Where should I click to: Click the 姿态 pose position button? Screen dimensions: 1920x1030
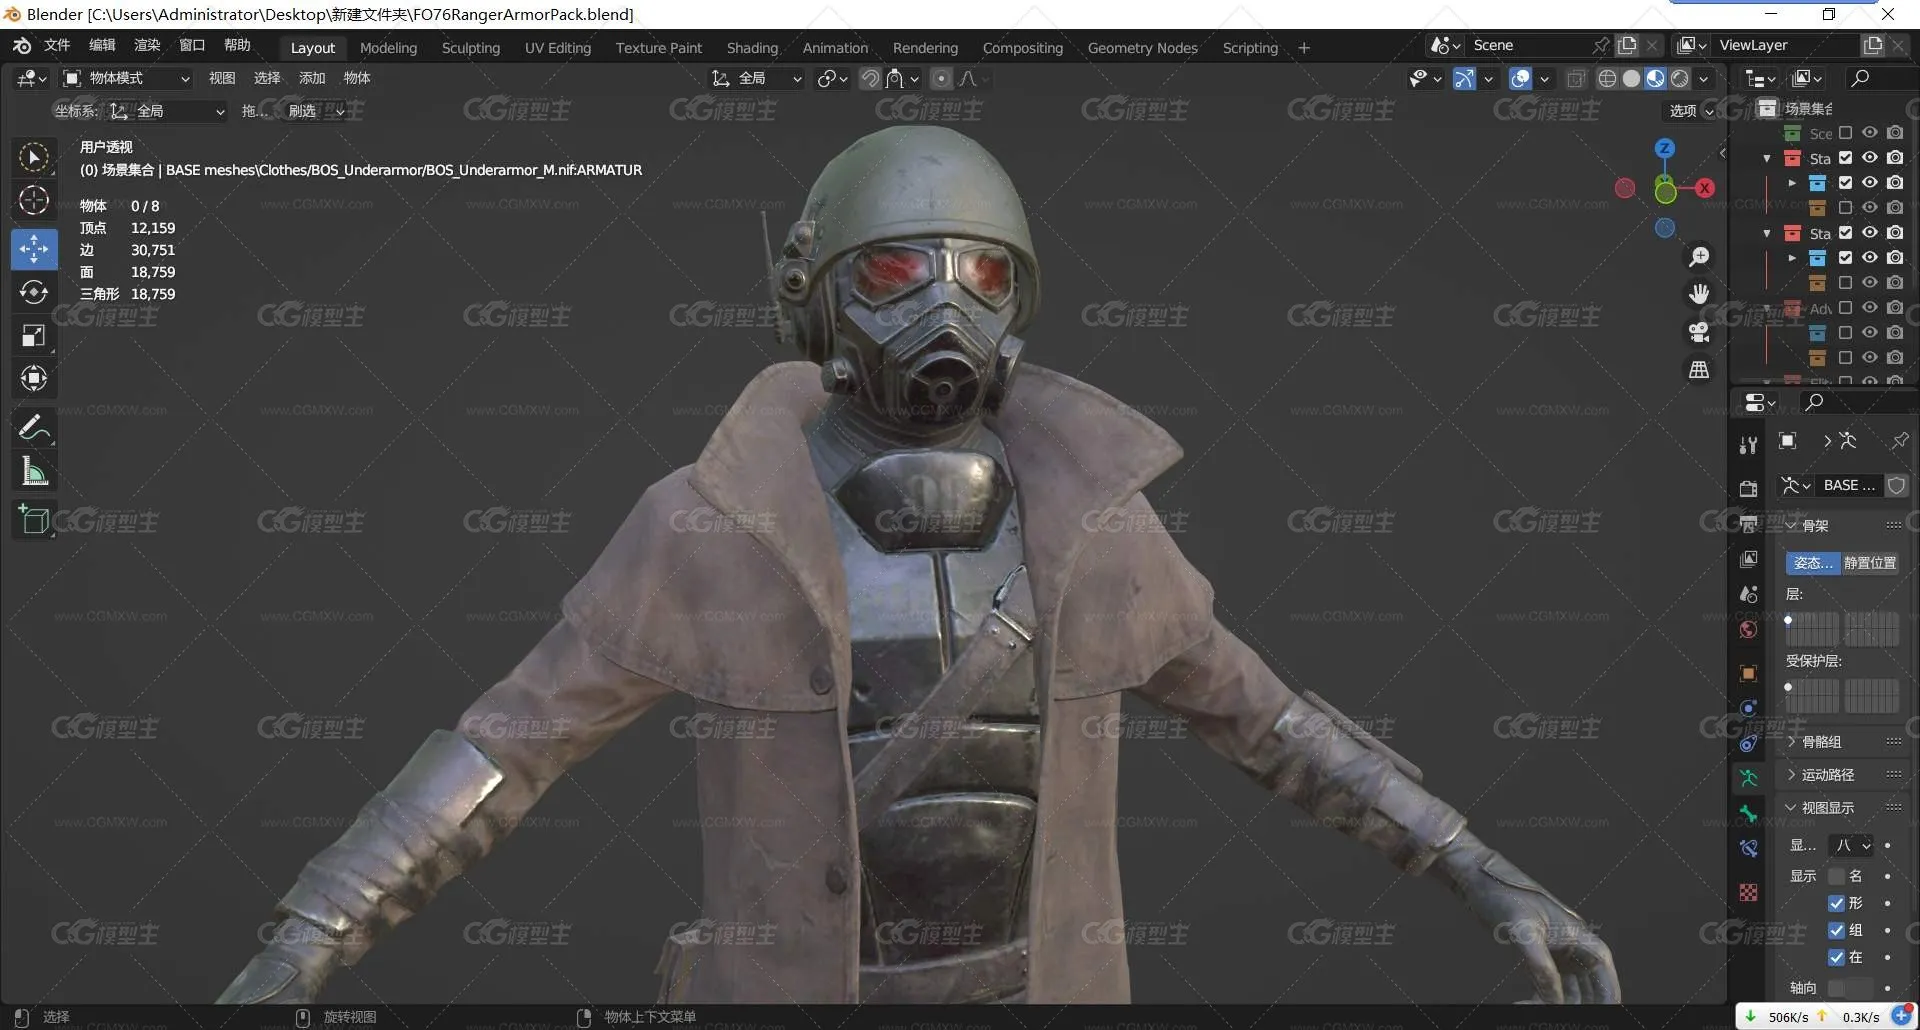click(x=1813, y=563)
